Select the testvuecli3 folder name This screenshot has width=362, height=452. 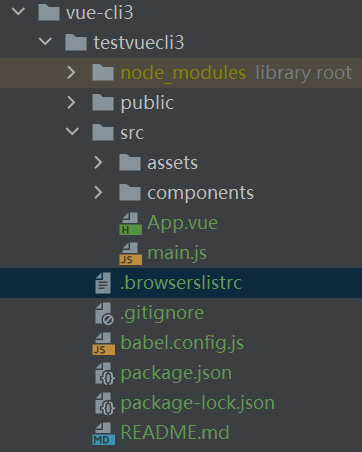pyautogui.click(x=139, y=43)
